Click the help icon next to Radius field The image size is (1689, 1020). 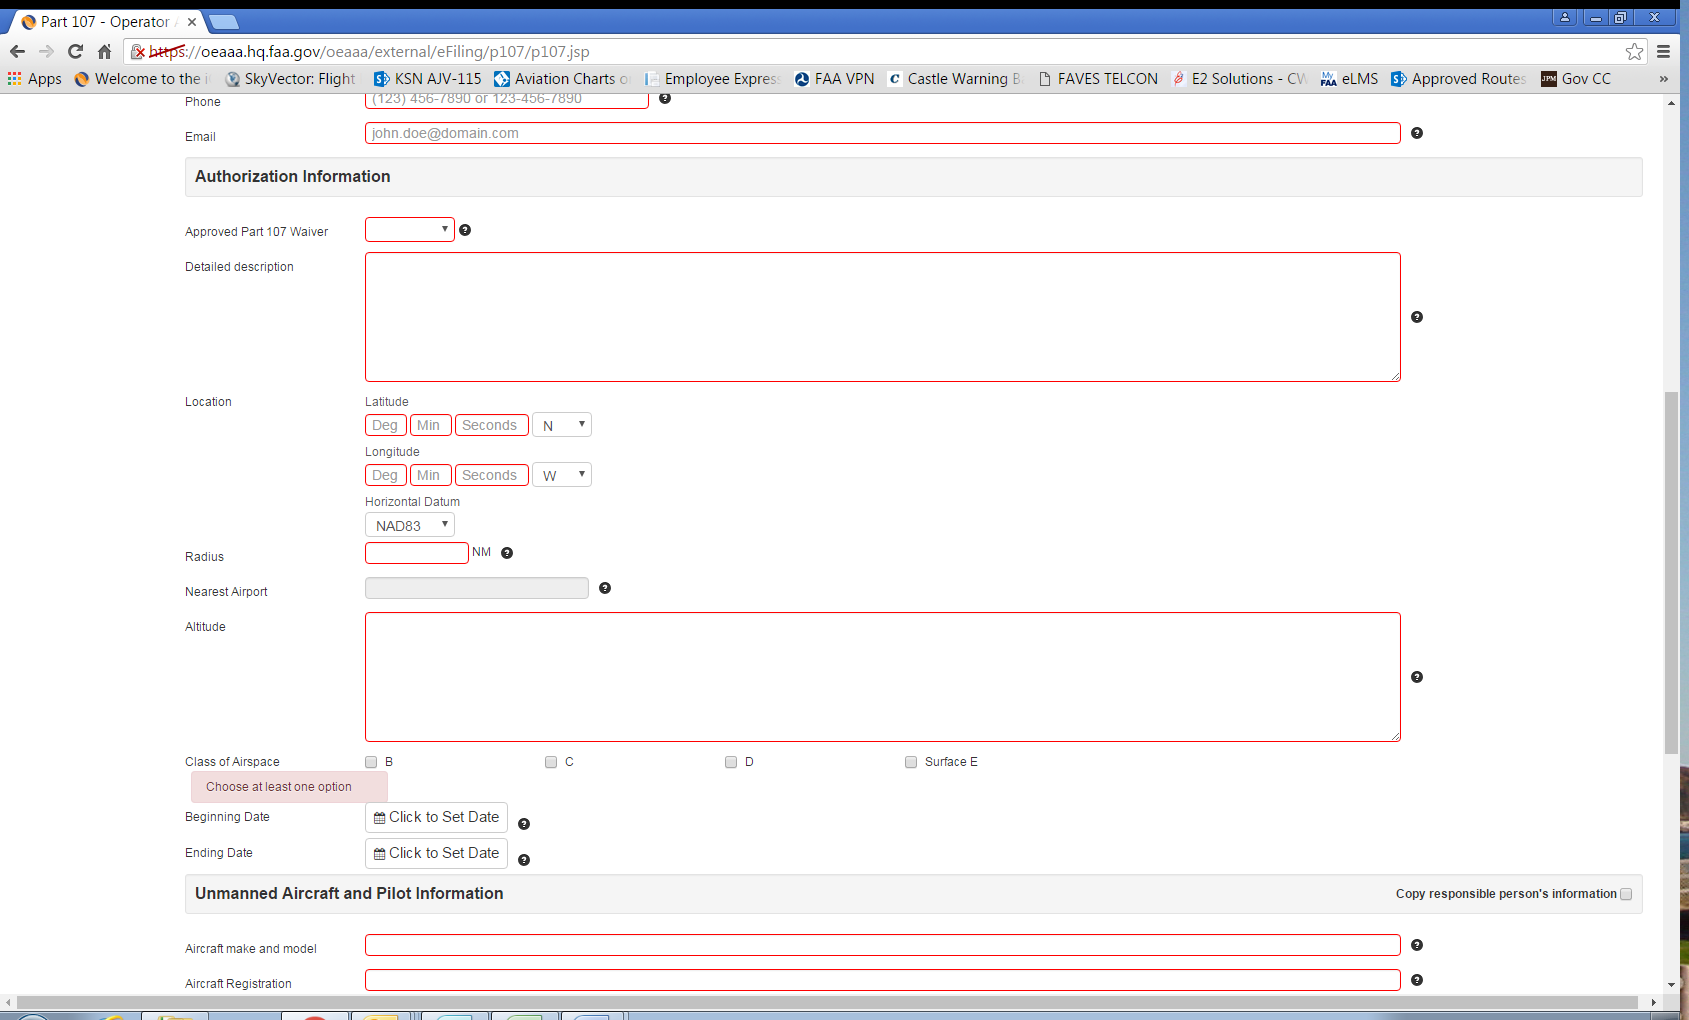(x=507, y=553)
